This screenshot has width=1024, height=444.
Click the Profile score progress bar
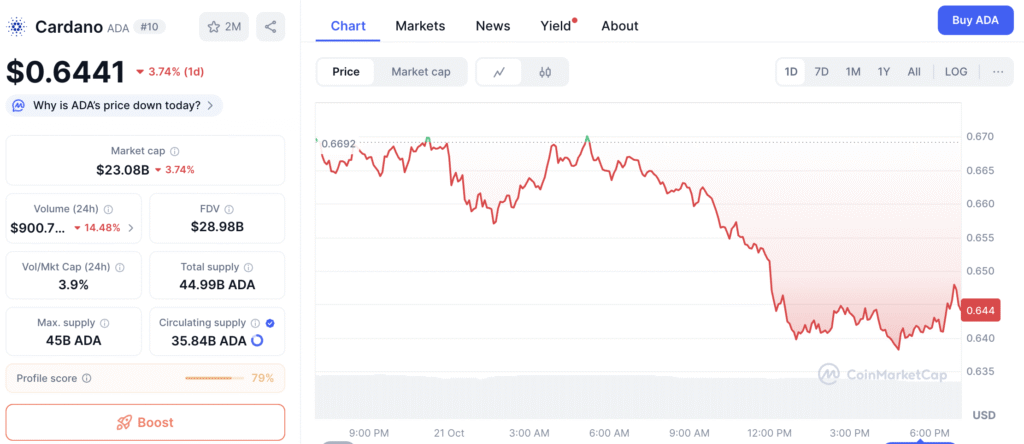point(214,378)
